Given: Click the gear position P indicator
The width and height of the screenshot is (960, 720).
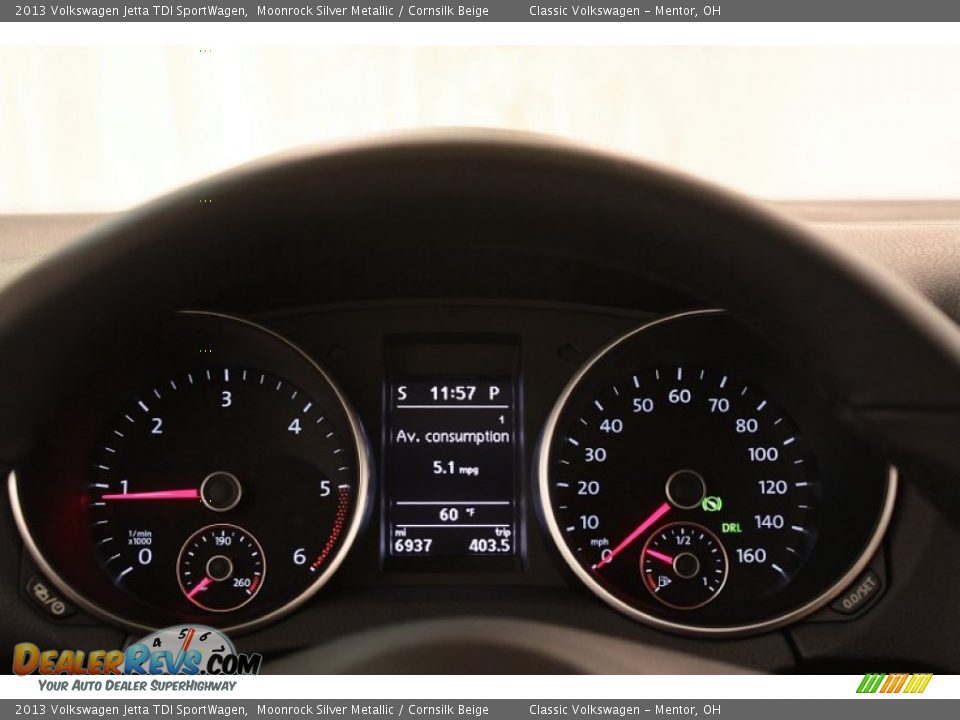Looking at the screenshot, I should (x=494, y=393).
